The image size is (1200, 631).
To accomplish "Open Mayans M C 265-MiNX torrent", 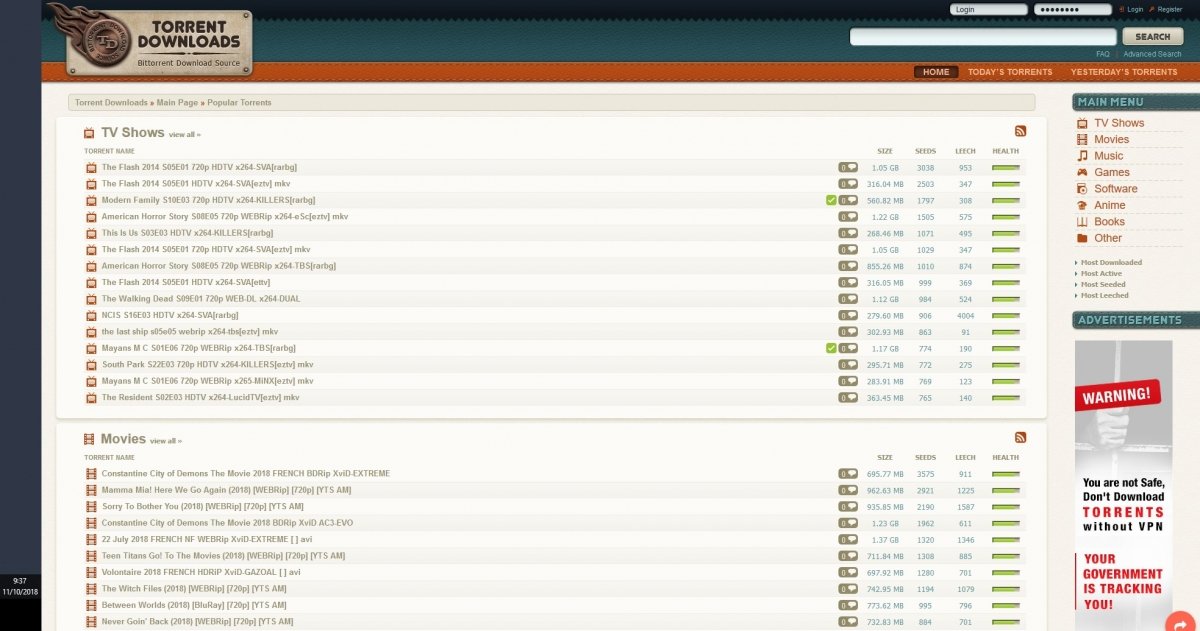I will 207,381.
